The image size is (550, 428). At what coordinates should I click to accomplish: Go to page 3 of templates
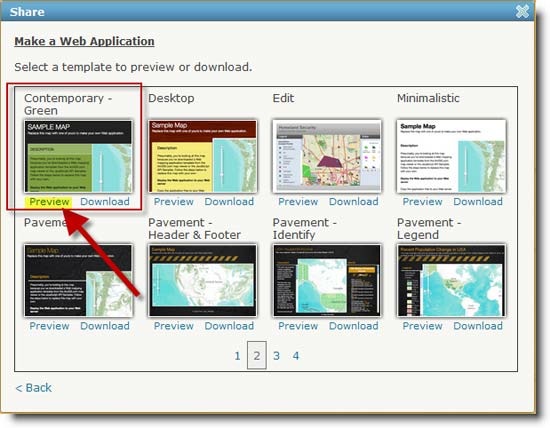pyautogui.click(x=276, y=356)
